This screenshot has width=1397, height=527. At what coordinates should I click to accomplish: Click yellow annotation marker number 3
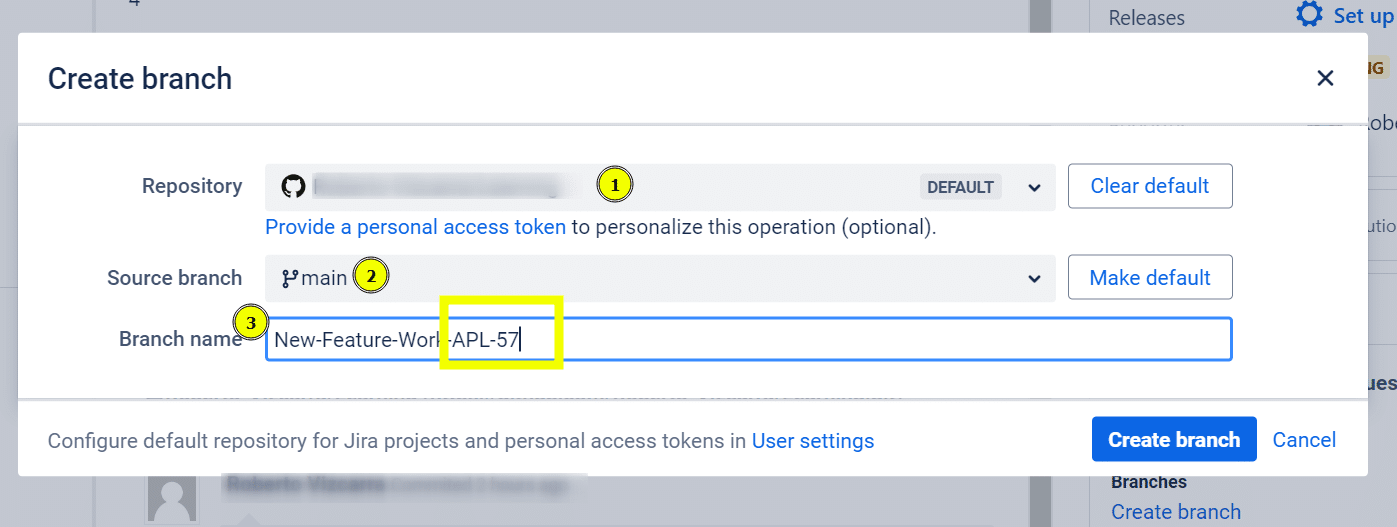click(x=251, y=323)
